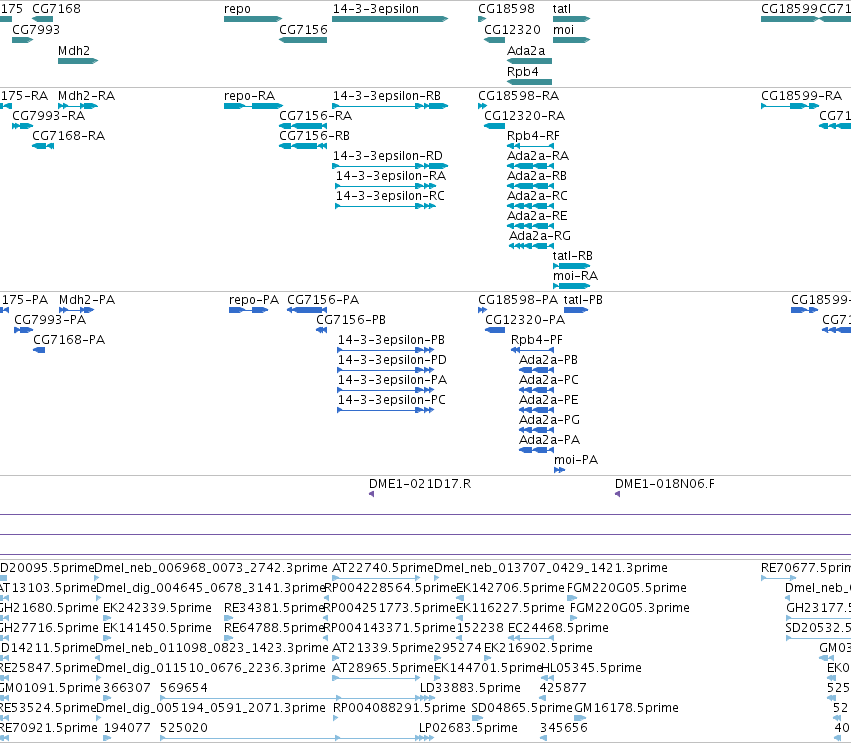Select protein moi-PA
Screen dimensions: 851x743
click(560, 470)
